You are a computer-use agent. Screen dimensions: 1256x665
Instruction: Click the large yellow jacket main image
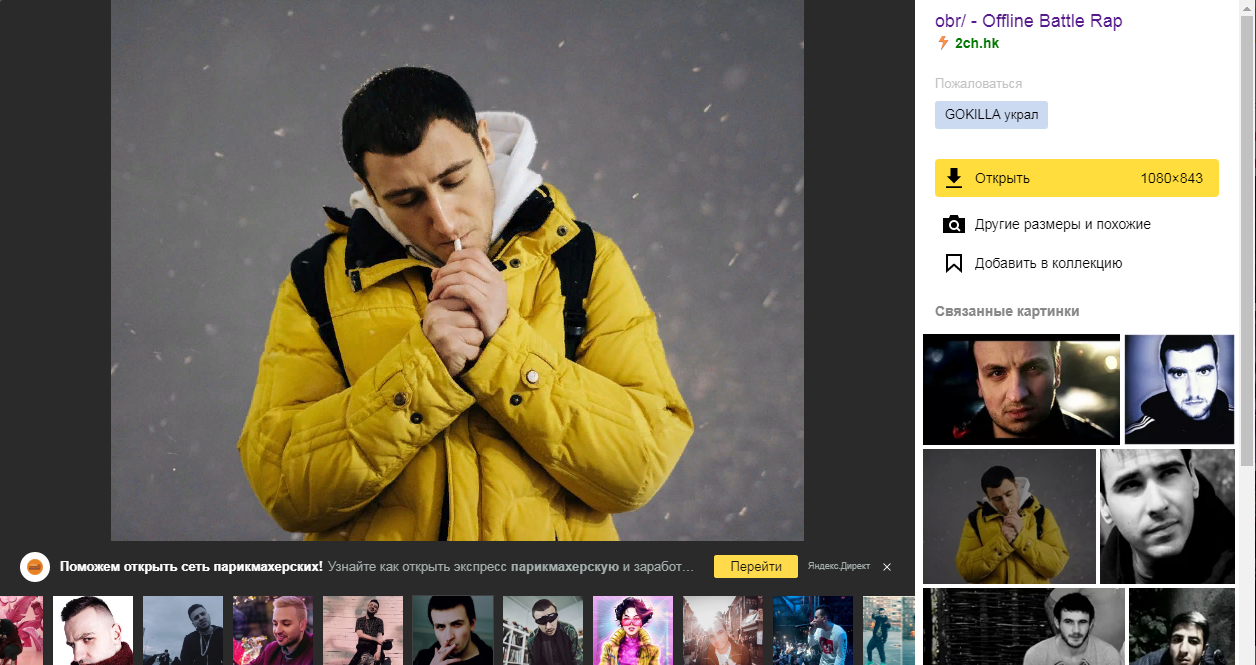pos(457,270)
